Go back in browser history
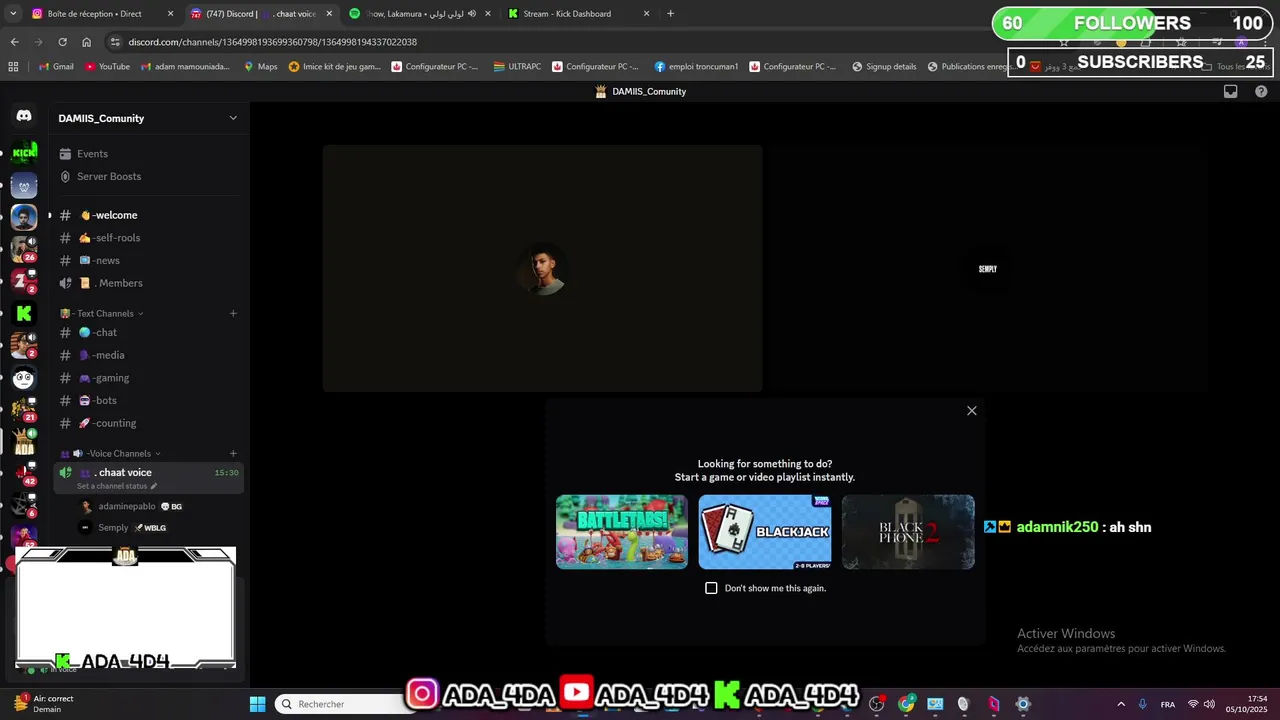 click(x=14, y=42)
